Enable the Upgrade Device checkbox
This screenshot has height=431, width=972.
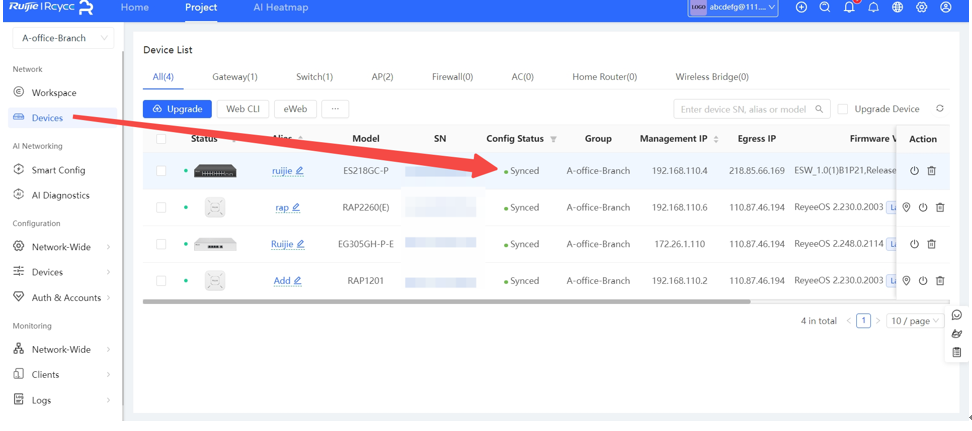pyautogui.click(x=842, y=109)
